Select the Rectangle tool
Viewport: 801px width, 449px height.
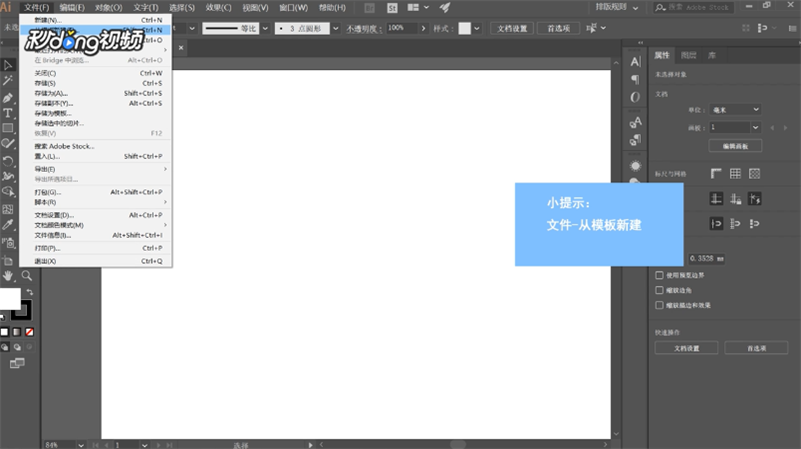pos(8,128)
